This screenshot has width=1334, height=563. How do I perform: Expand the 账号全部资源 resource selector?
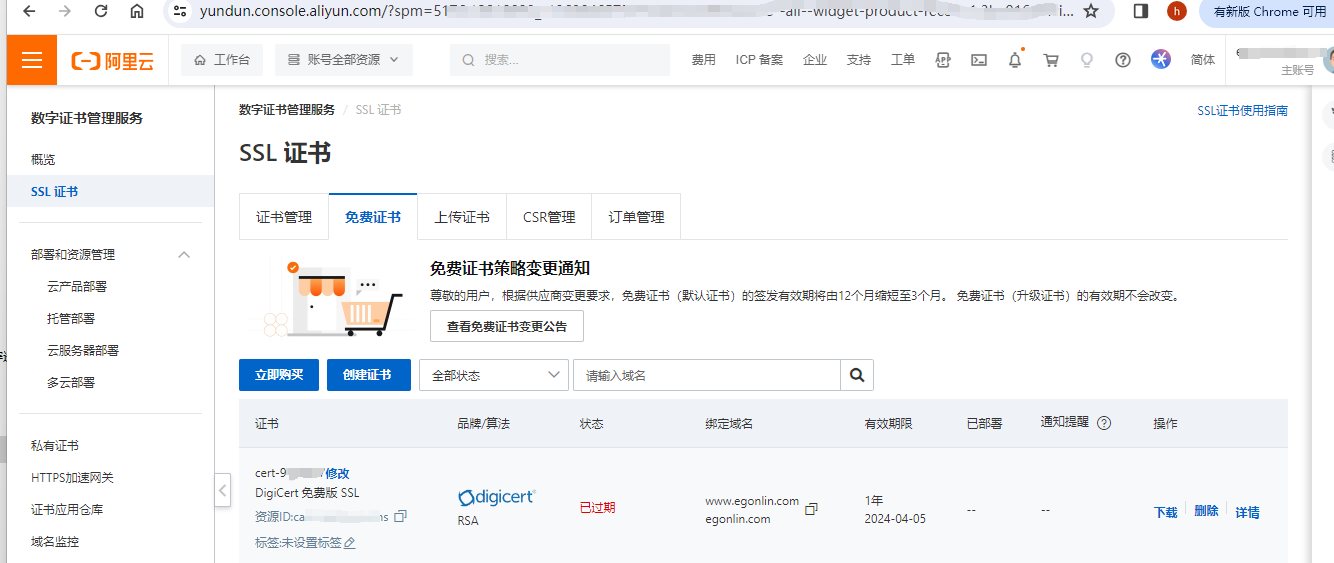(344, 60)
